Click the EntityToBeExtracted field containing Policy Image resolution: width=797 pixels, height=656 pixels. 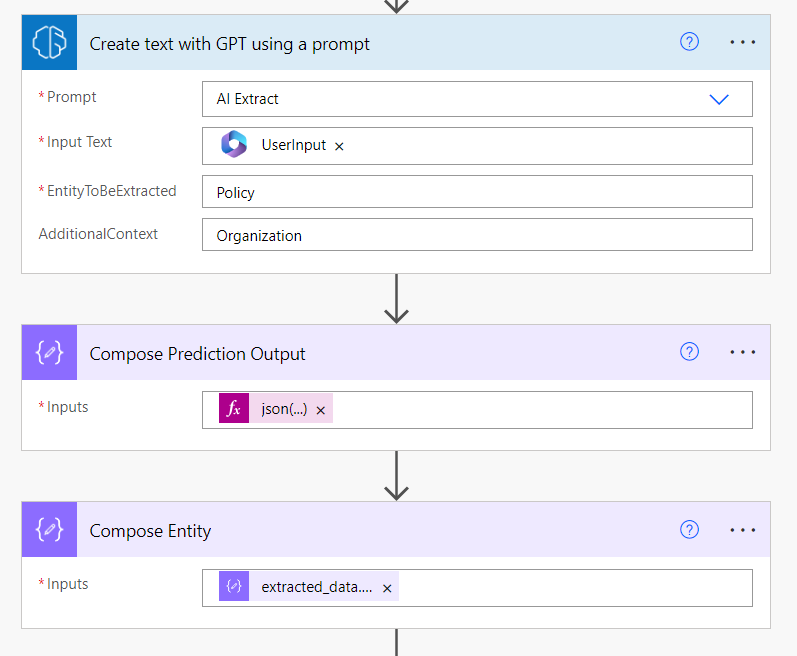[476, 192]
